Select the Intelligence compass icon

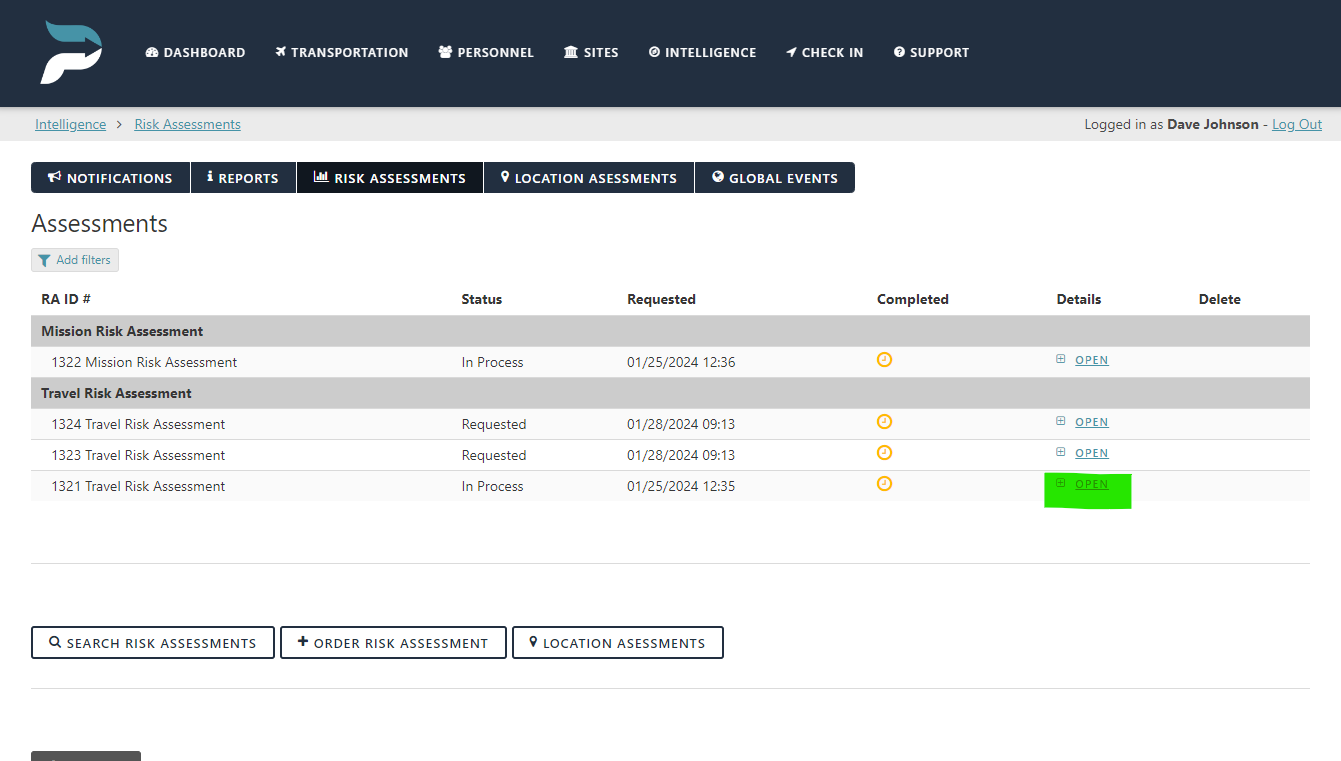[655, 52]
